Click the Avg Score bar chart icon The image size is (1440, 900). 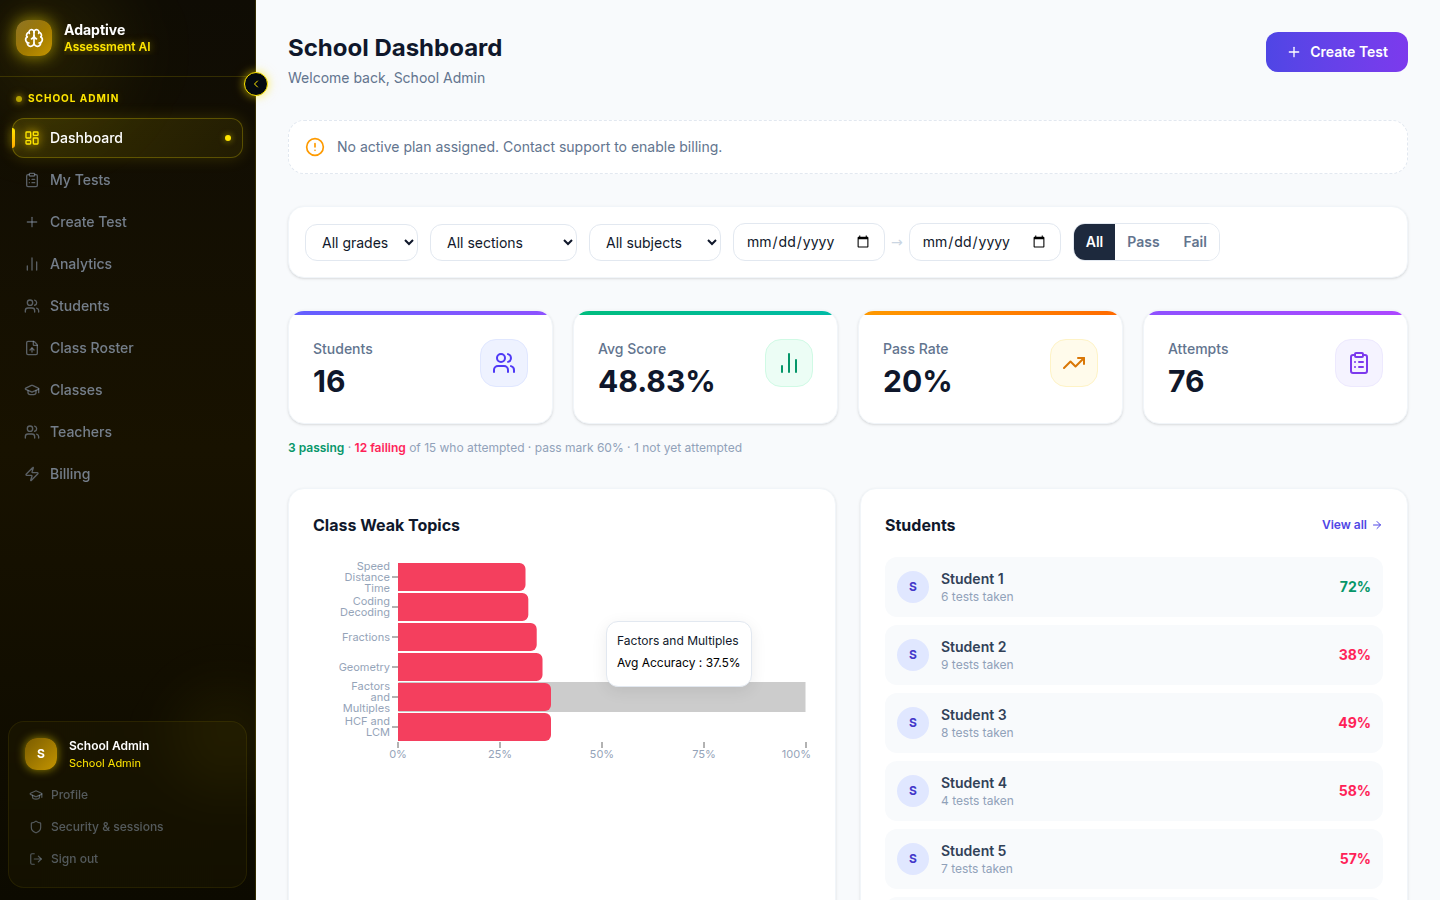tap(789, 363)
